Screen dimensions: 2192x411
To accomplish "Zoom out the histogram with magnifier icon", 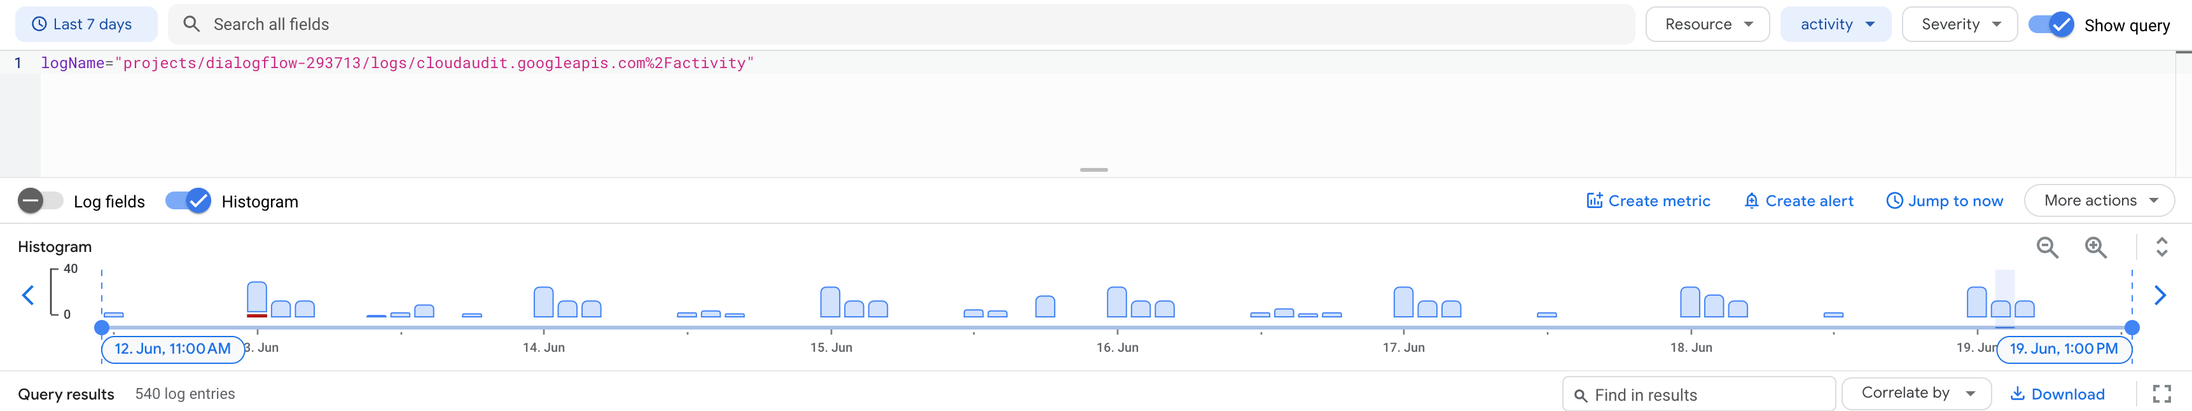I will coord(2047,247).
